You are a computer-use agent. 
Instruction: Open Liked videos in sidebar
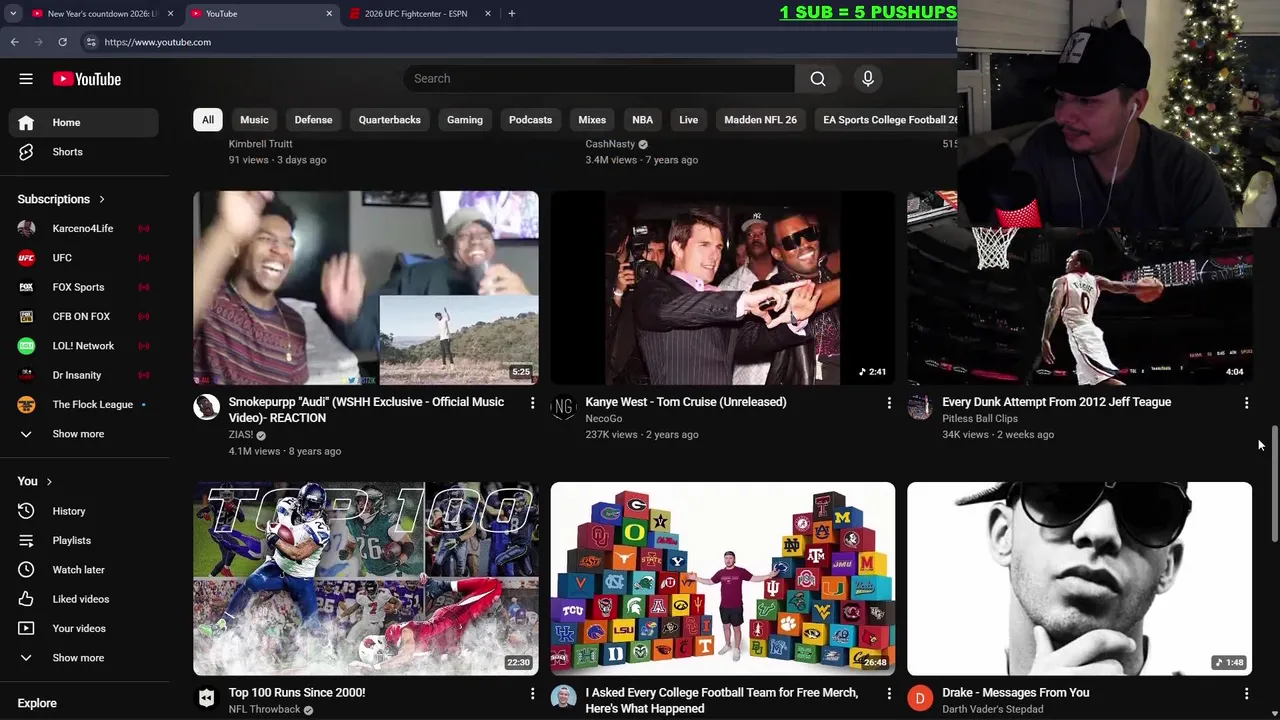pos(84,599)
